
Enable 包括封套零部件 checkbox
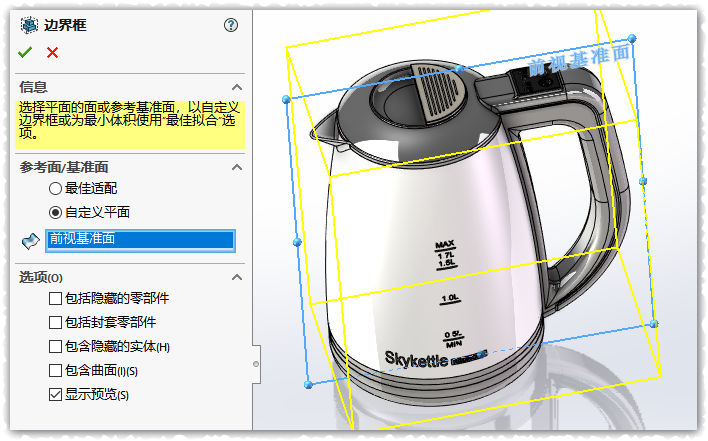(55, 322)
